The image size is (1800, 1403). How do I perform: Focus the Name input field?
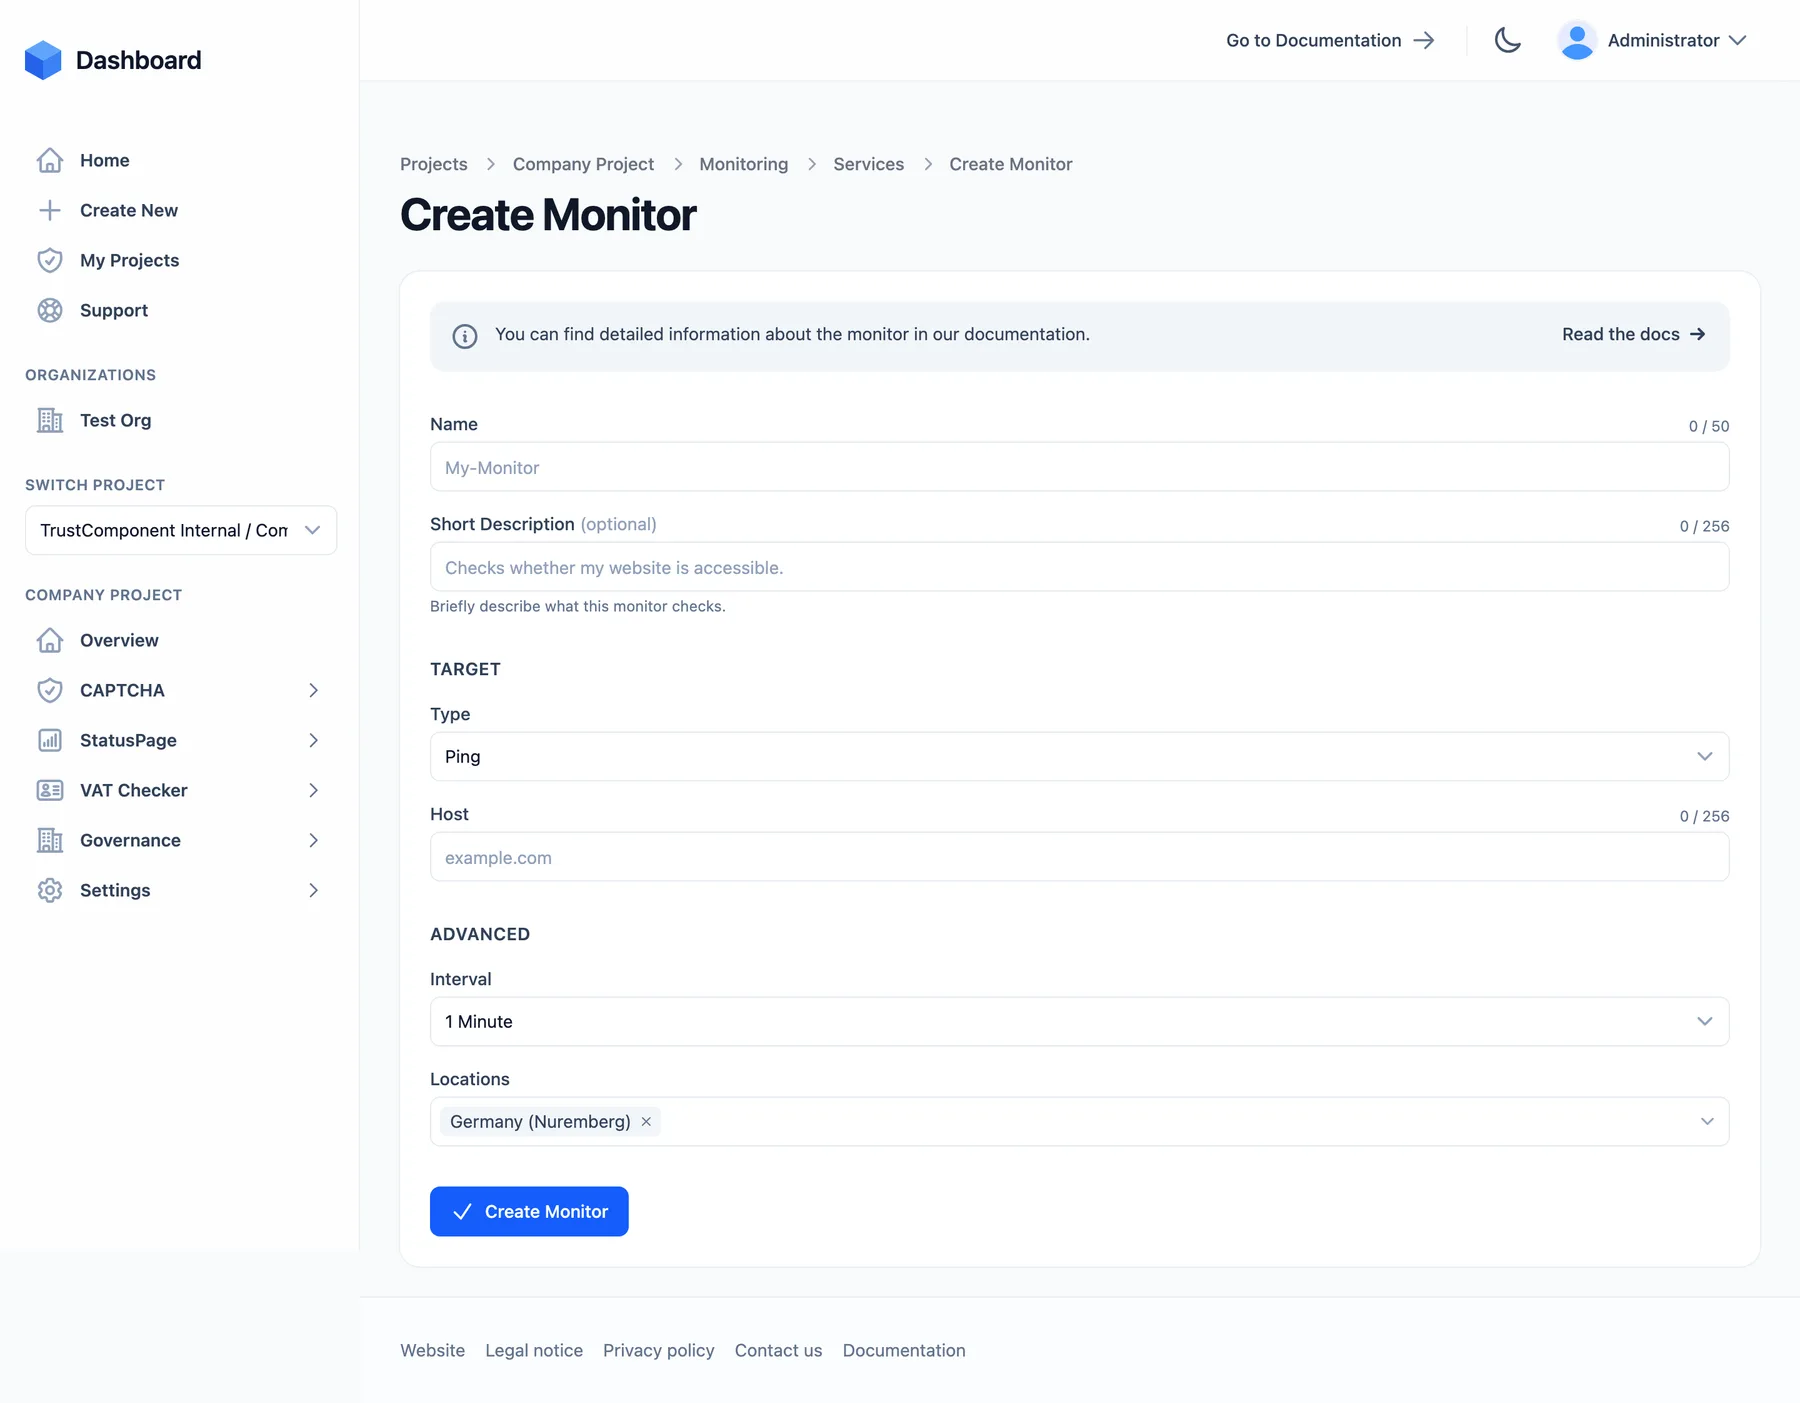[1079, 467]
